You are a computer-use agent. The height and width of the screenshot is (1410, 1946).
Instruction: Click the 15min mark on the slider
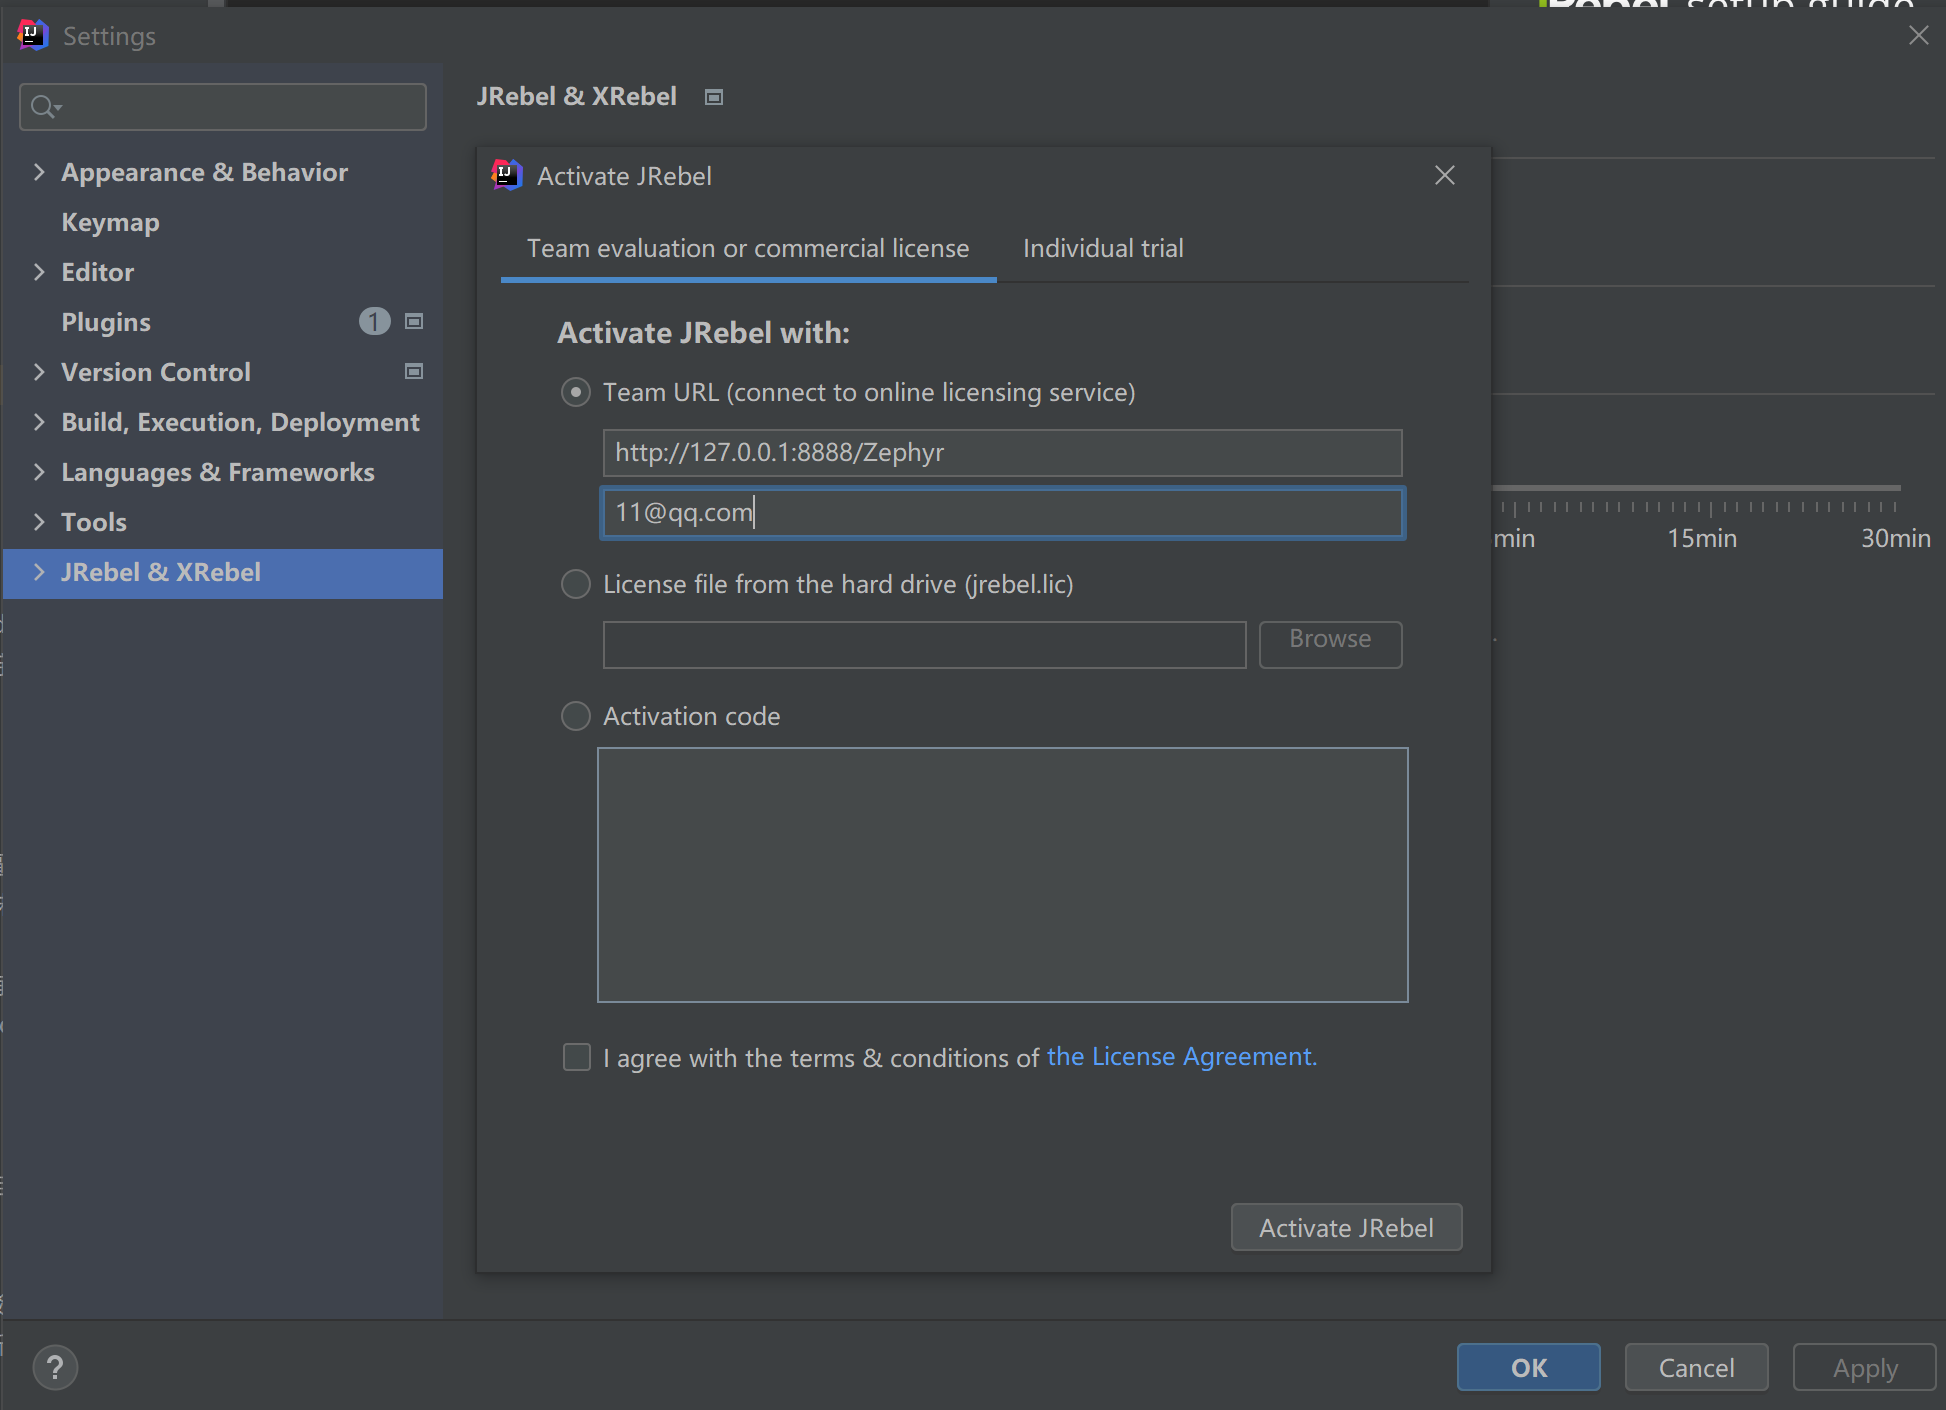[1702, 538]
